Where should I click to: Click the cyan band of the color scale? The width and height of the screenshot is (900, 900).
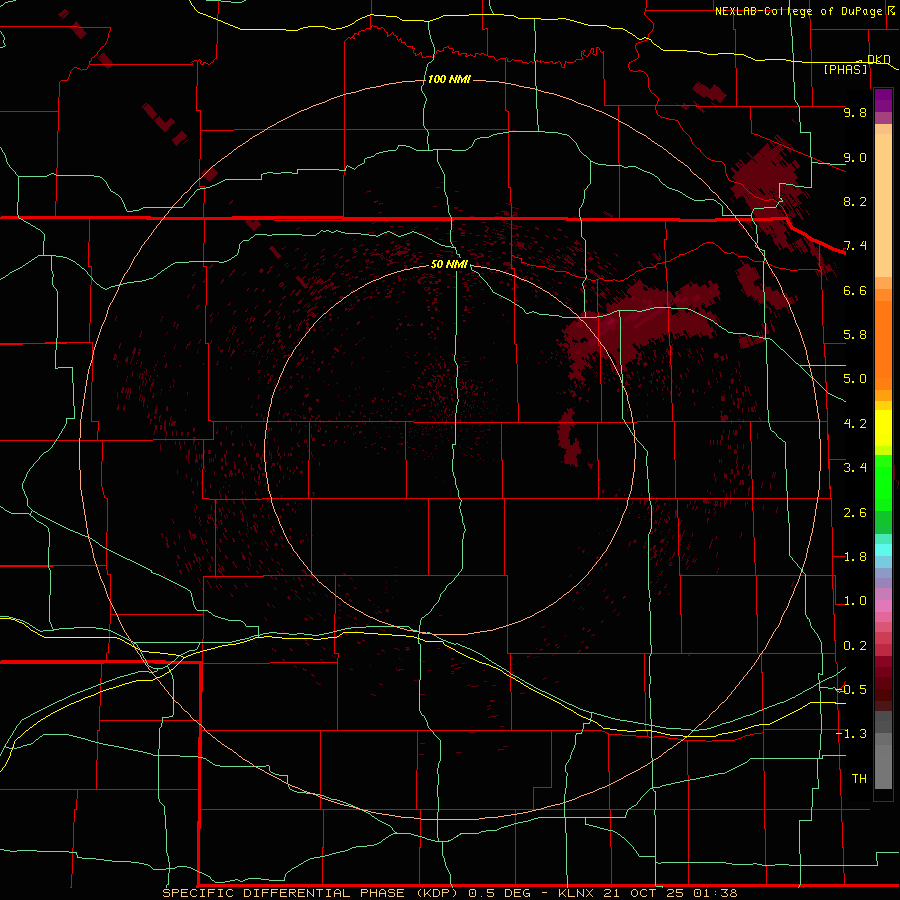[x=883, y=550]
